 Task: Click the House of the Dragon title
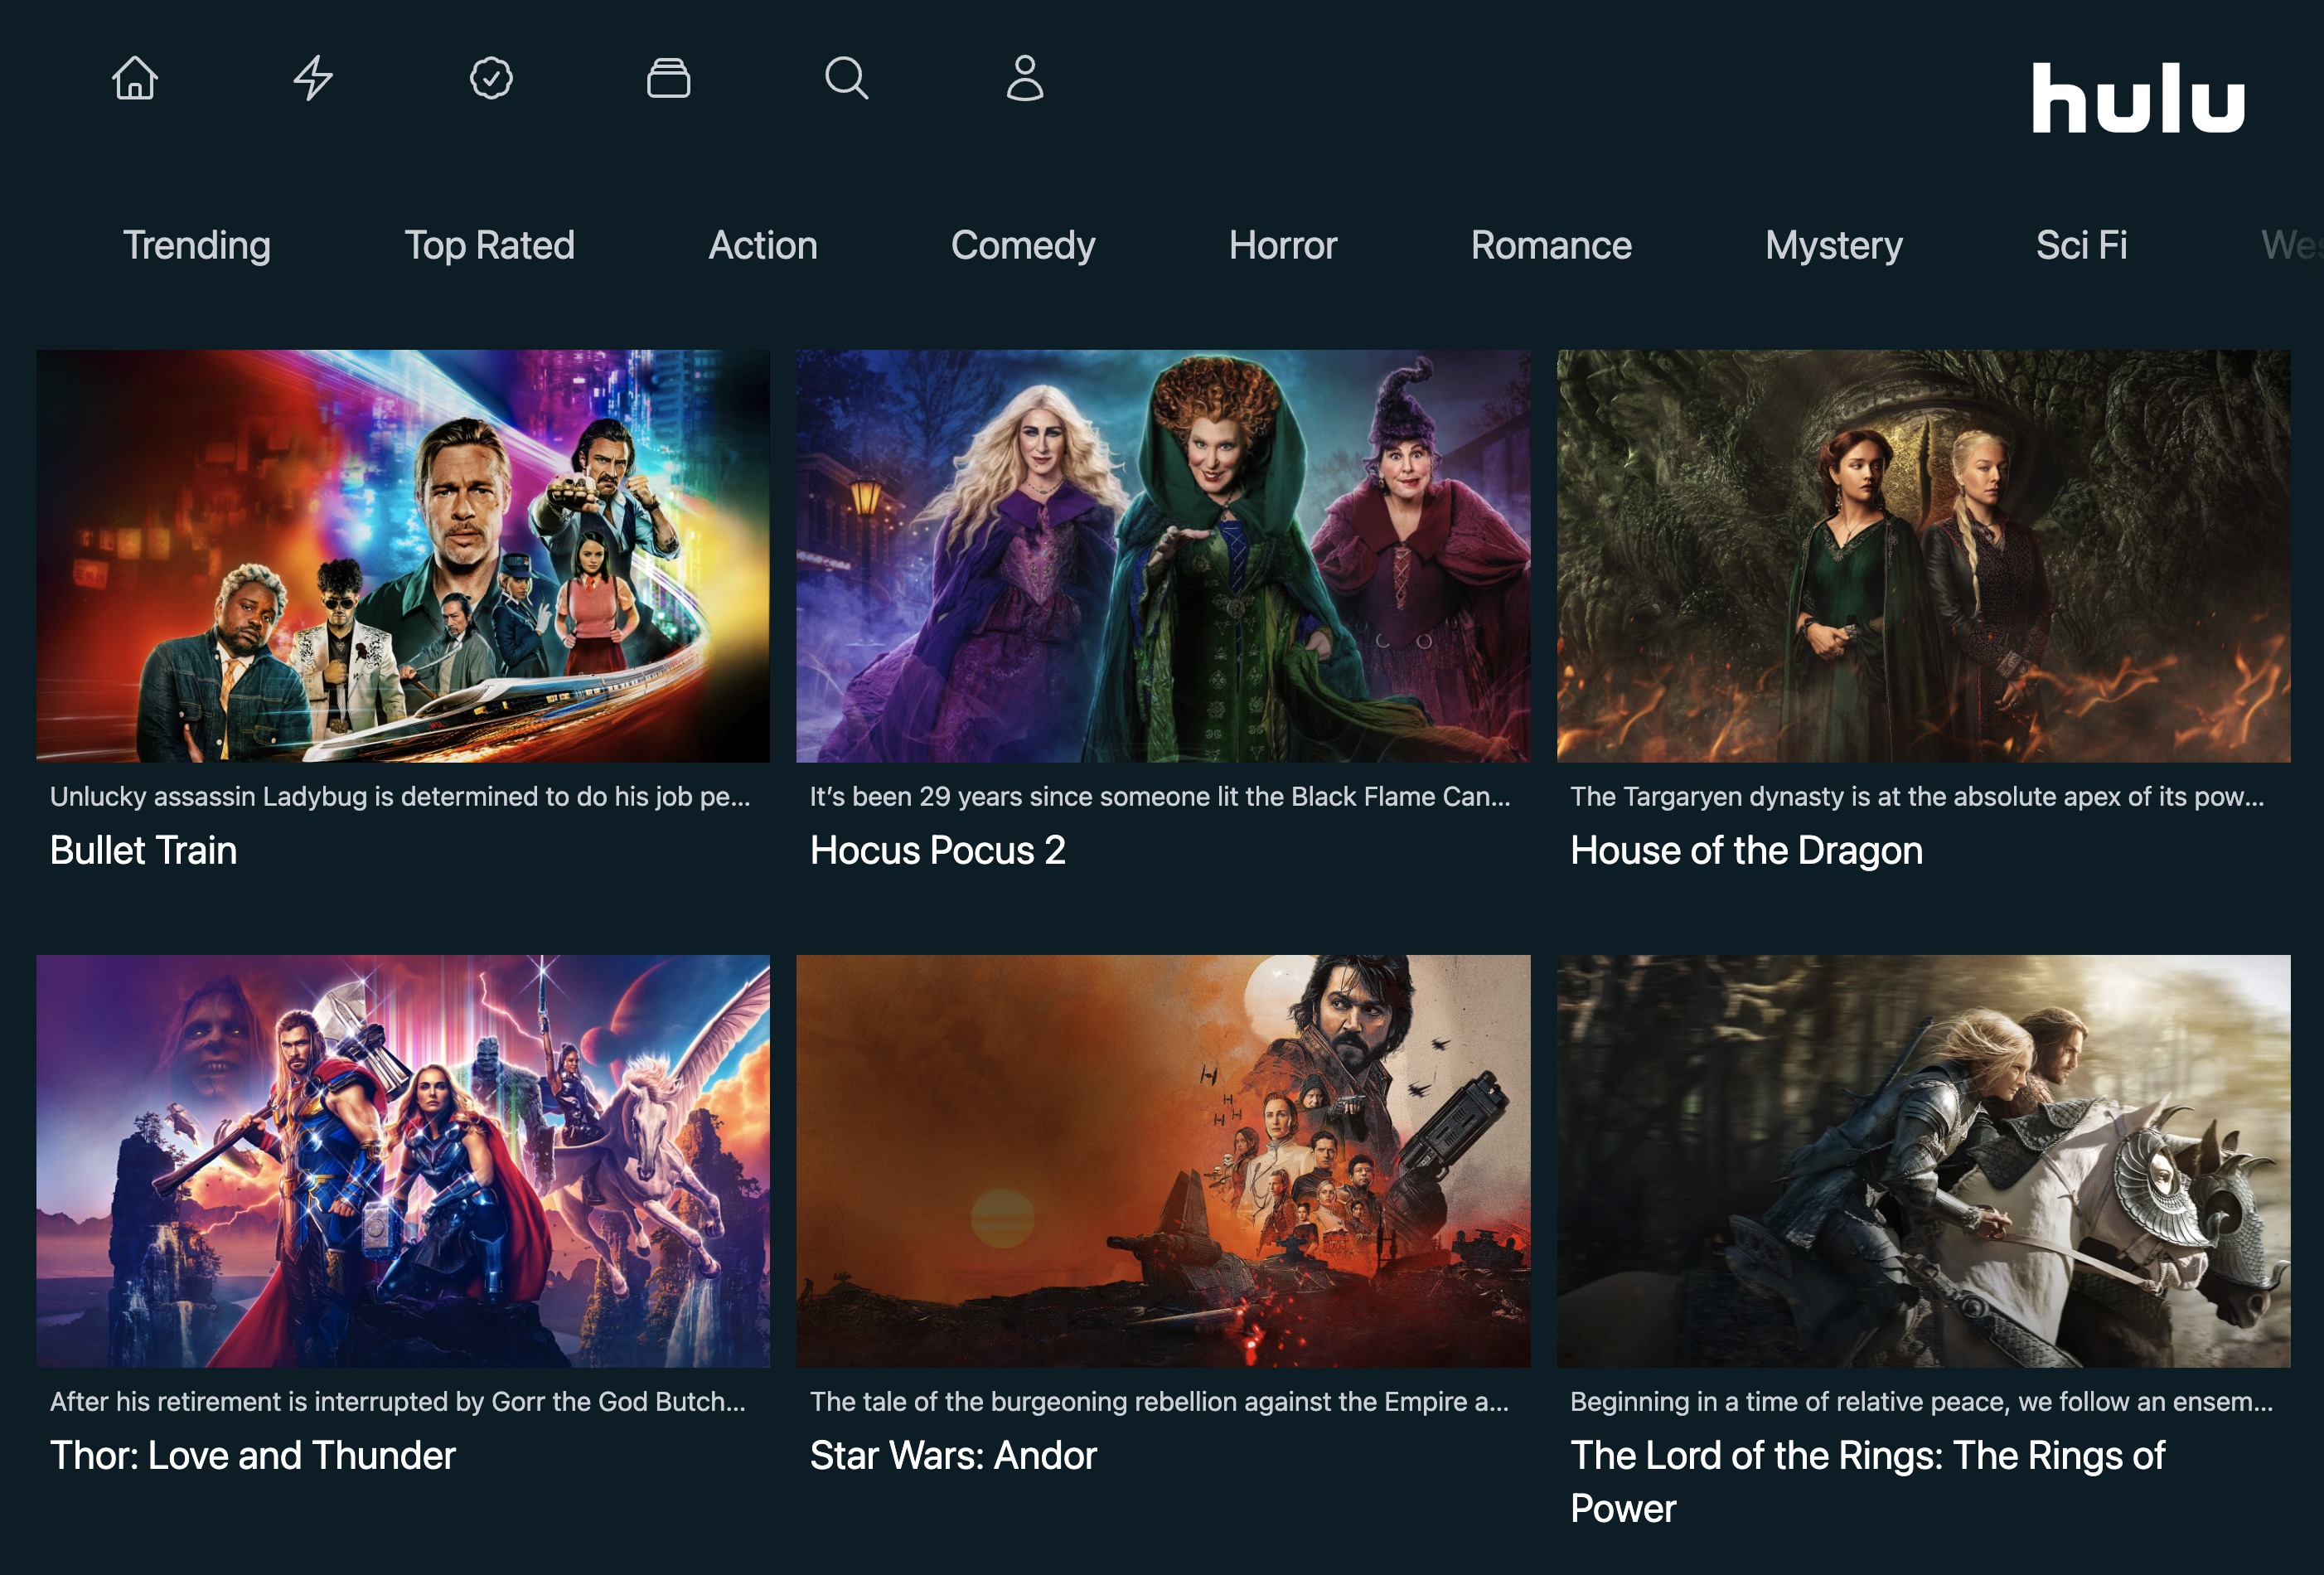[x=1747, y=850]
